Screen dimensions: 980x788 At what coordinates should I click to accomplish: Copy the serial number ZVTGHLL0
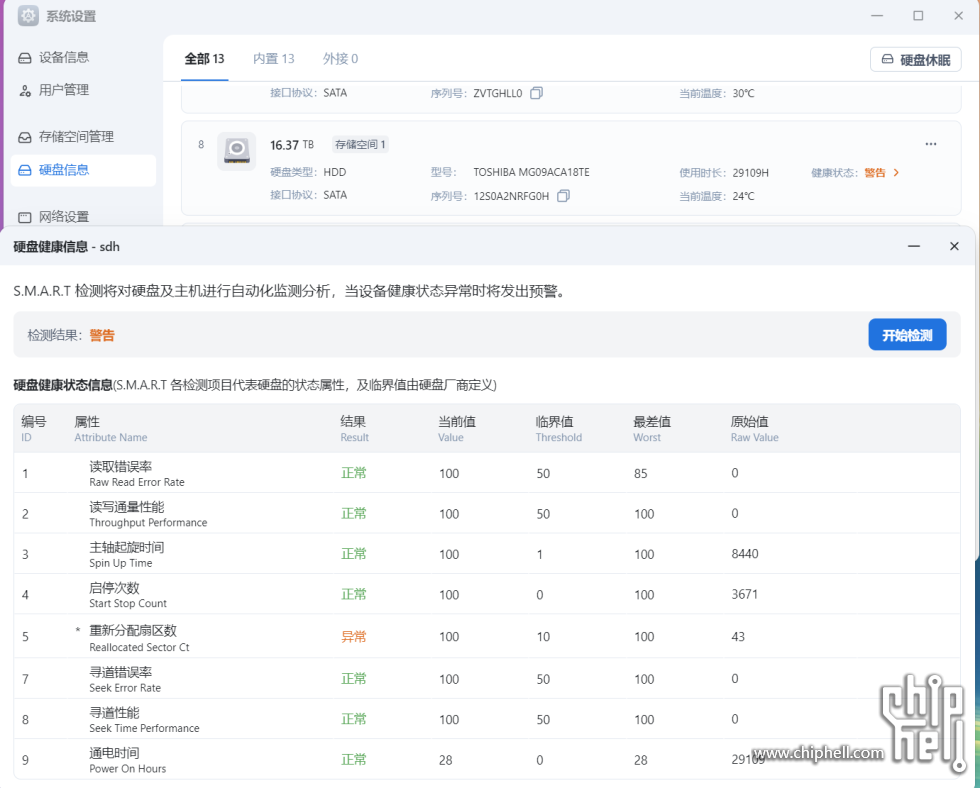[x=536, y=93]
